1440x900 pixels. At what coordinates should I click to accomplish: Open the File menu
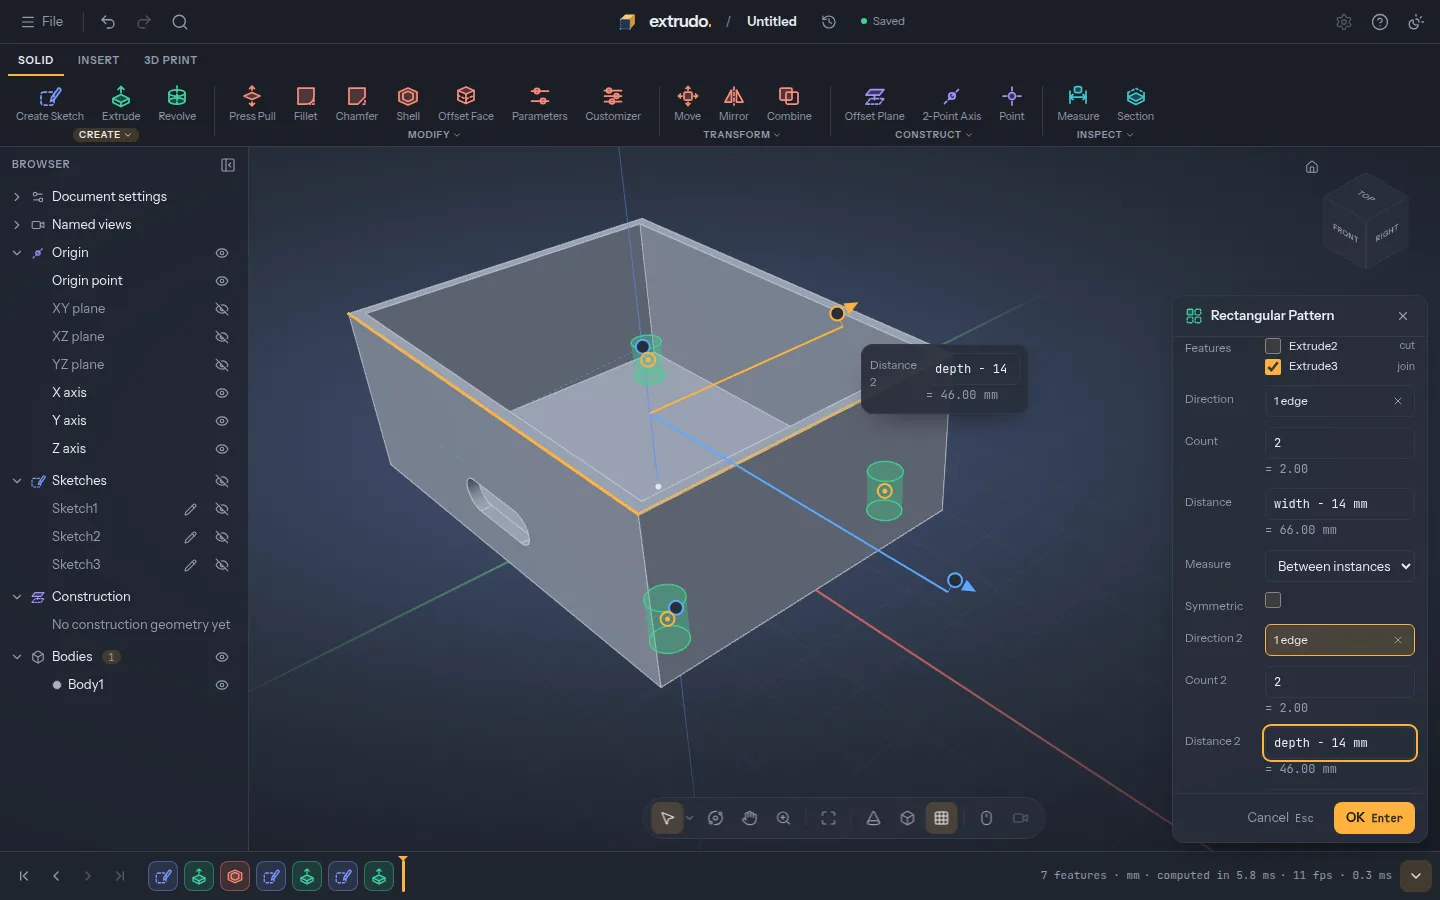pyautogui.click(x=42, y=21)
